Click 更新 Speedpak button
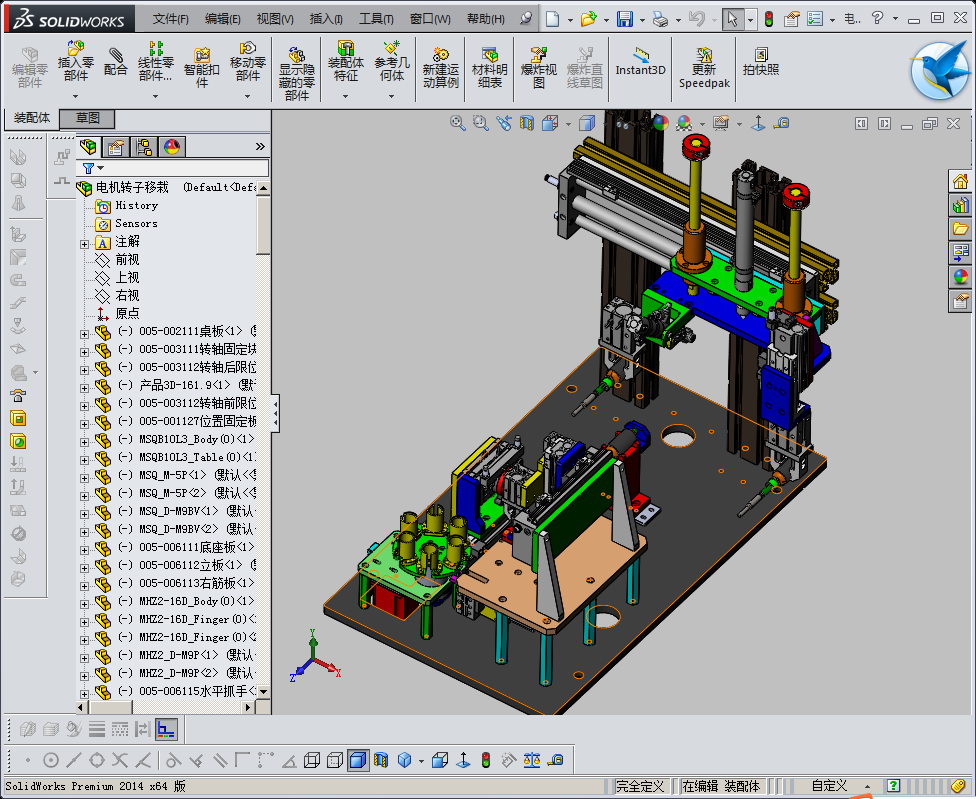The height and width of the screenshot is (799, 976). [x=704, y=67]
